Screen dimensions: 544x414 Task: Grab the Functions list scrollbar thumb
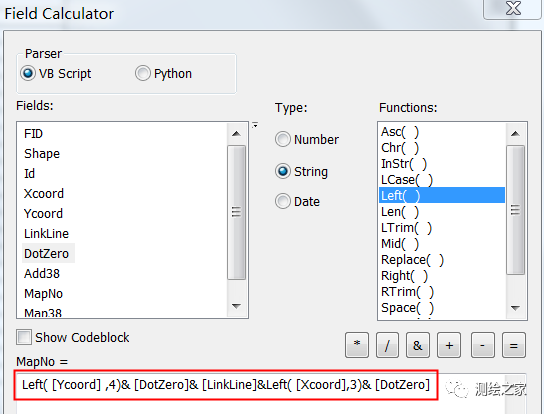(x=515, y=210)
